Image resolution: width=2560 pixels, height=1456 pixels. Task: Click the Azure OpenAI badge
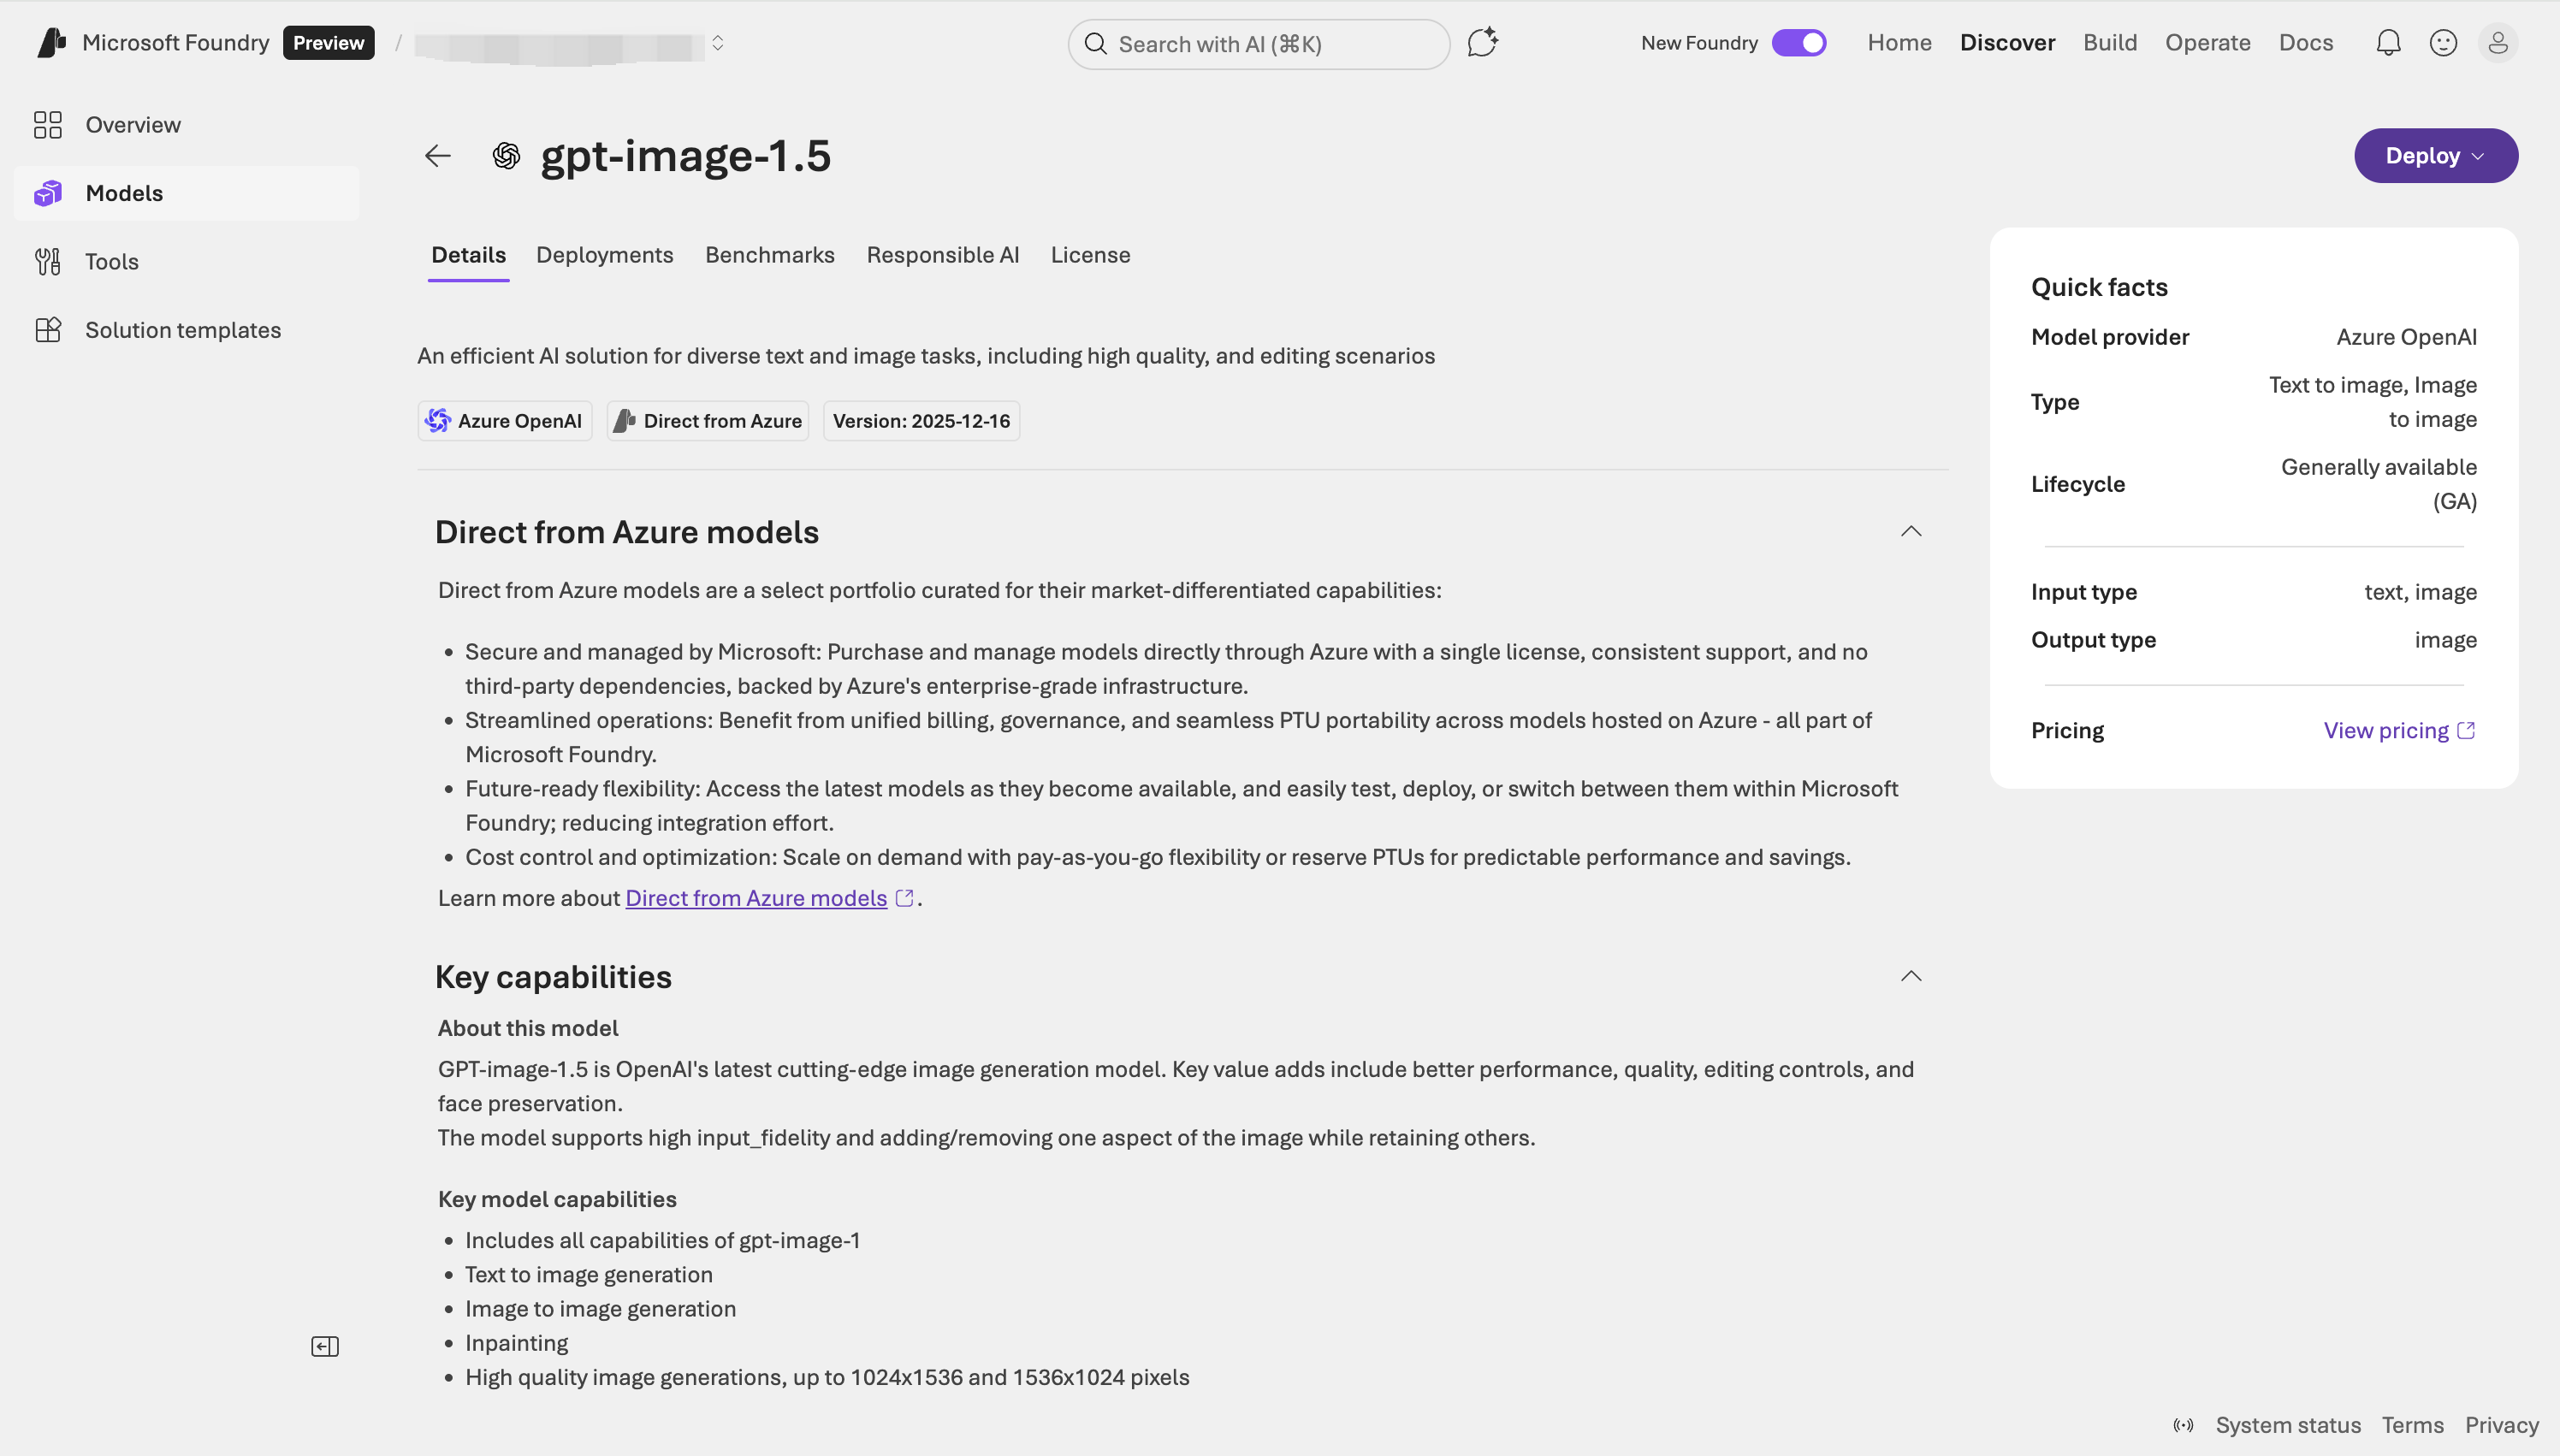tap(505, 420)
